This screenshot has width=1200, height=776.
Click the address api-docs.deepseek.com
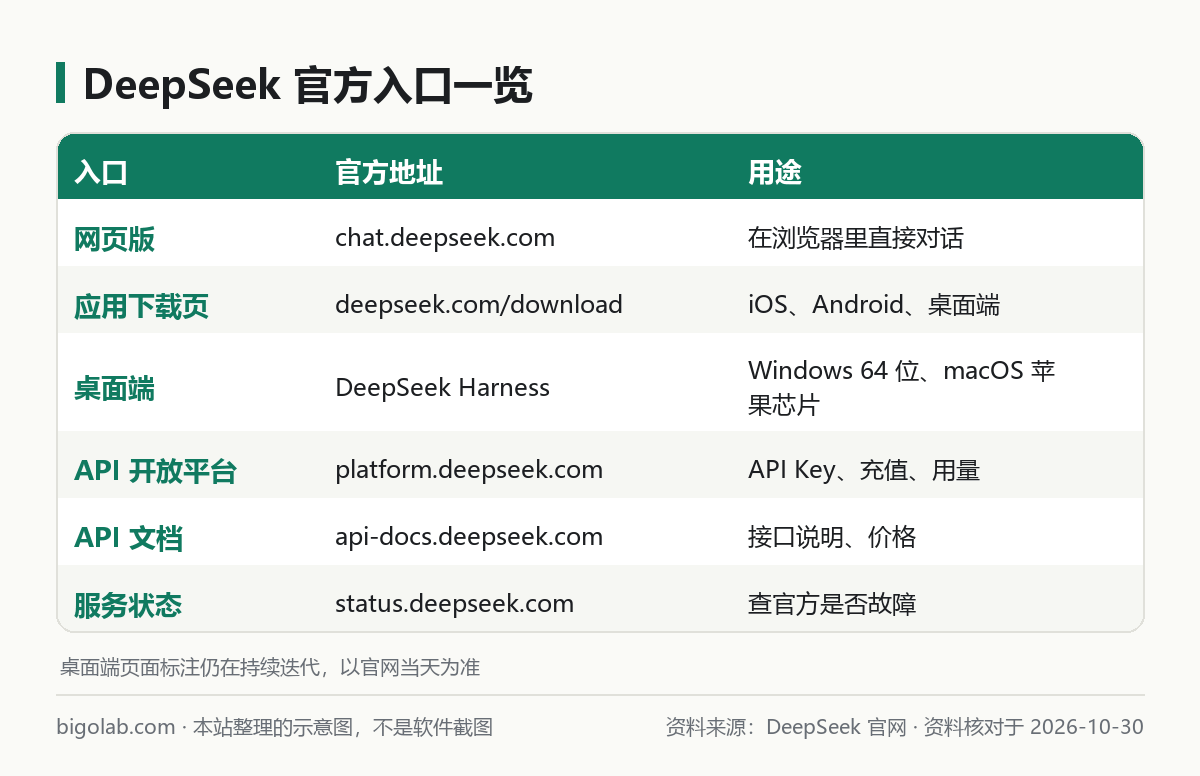469,537
